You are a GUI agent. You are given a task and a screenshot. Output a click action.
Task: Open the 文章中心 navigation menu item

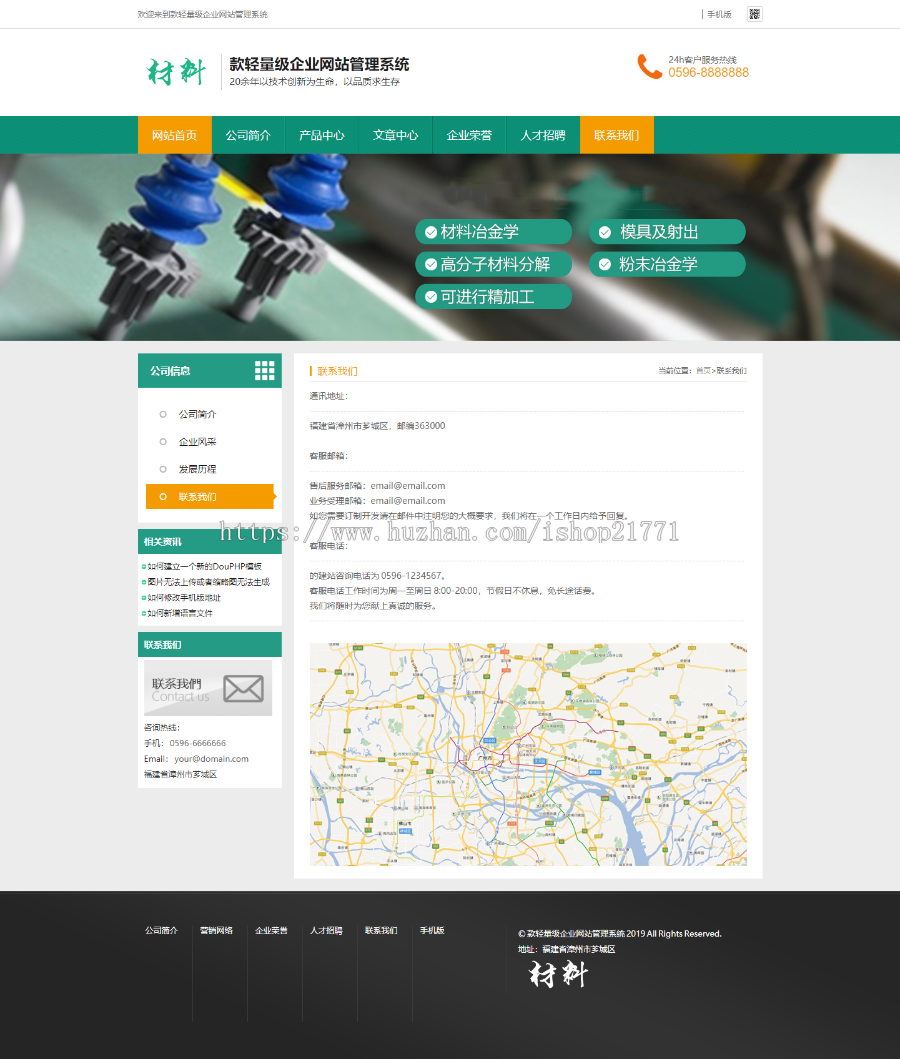(x=395, y=134)
